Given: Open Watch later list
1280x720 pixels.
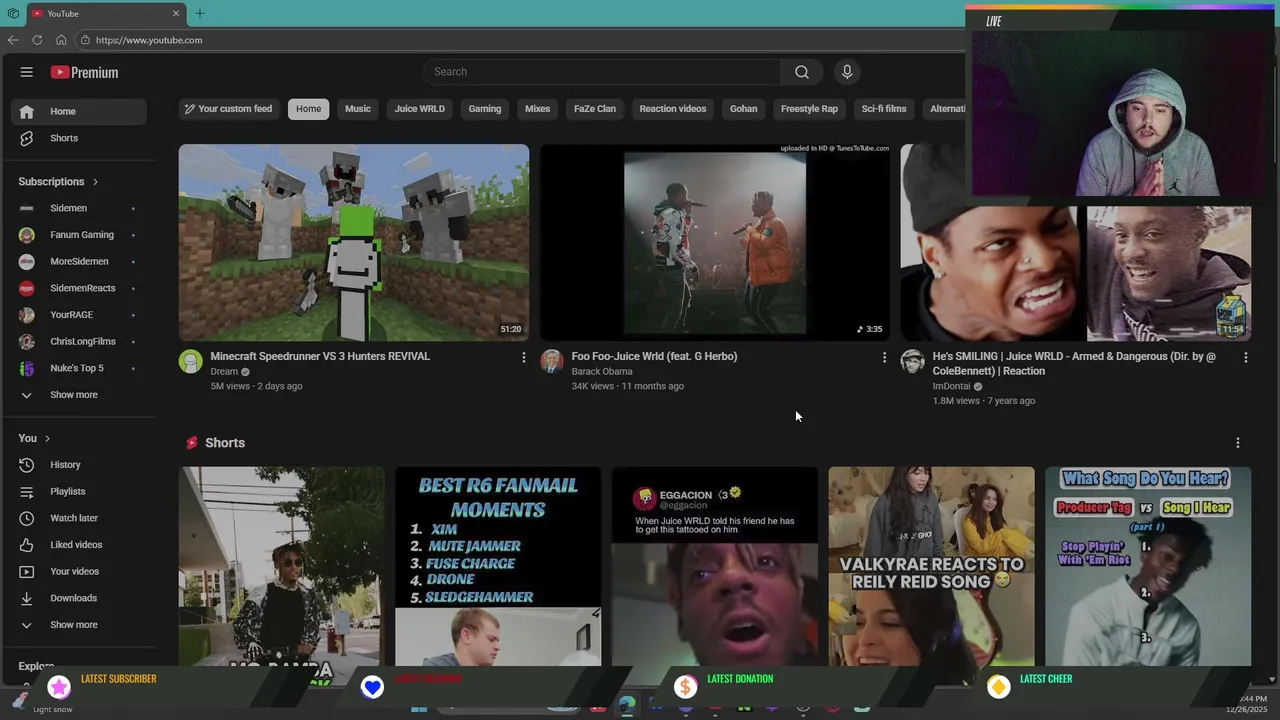Looking at the screenshot, I should point(79,518).
